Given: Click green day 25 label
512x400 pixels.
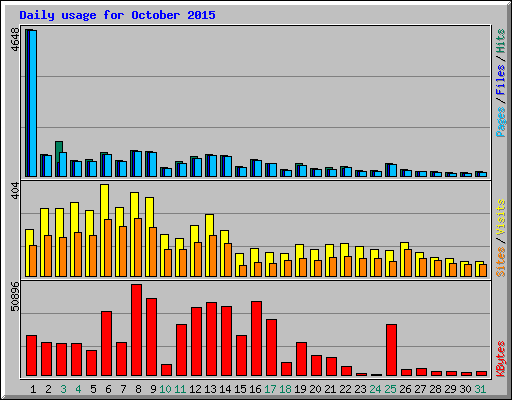Looking at the screenshot, I should 390,389.
